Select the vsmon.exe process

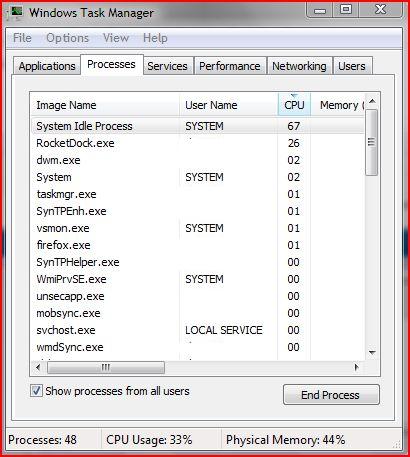click(x=198, y=228)
